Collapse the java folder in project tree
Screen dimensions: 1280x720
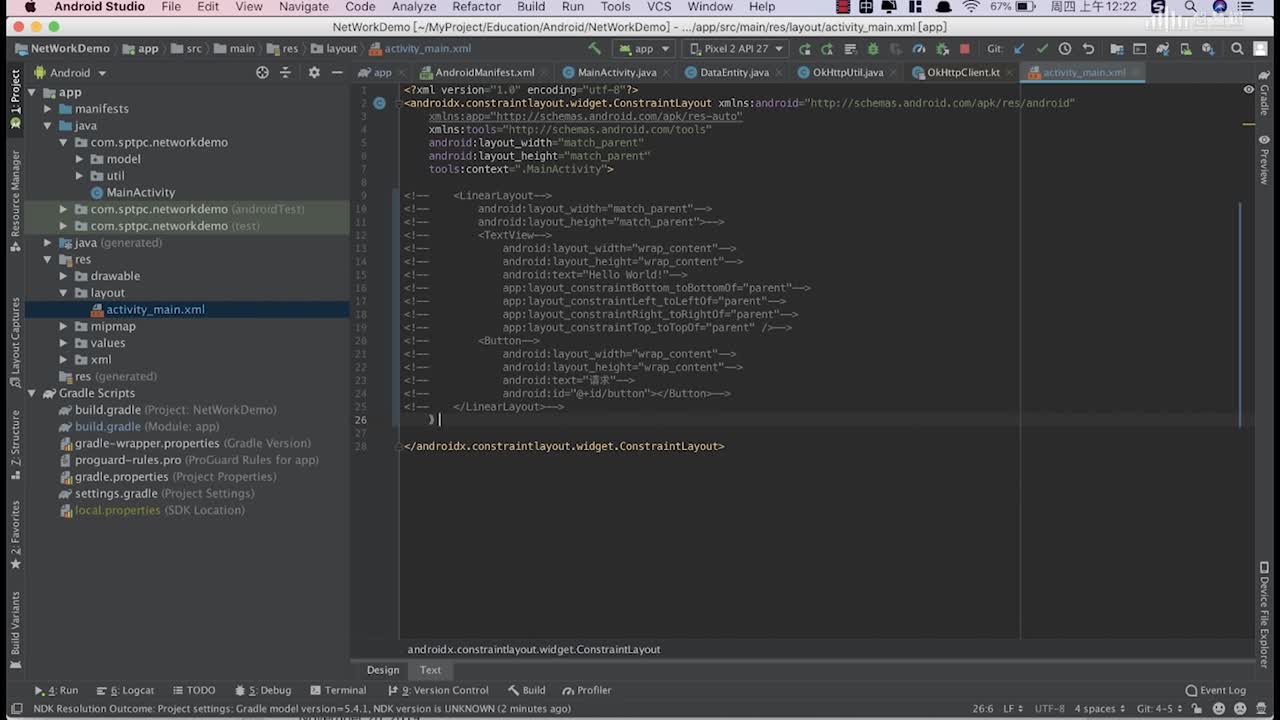coord(48,126)
